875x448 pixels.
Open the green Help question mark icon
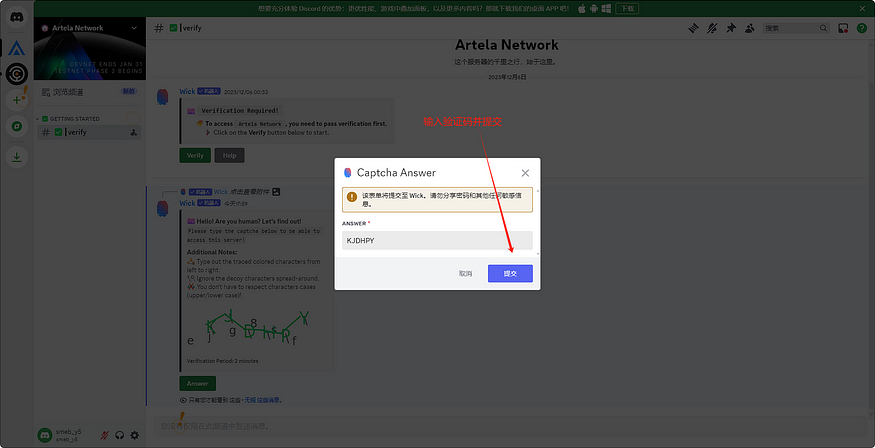tap(862, 28)
